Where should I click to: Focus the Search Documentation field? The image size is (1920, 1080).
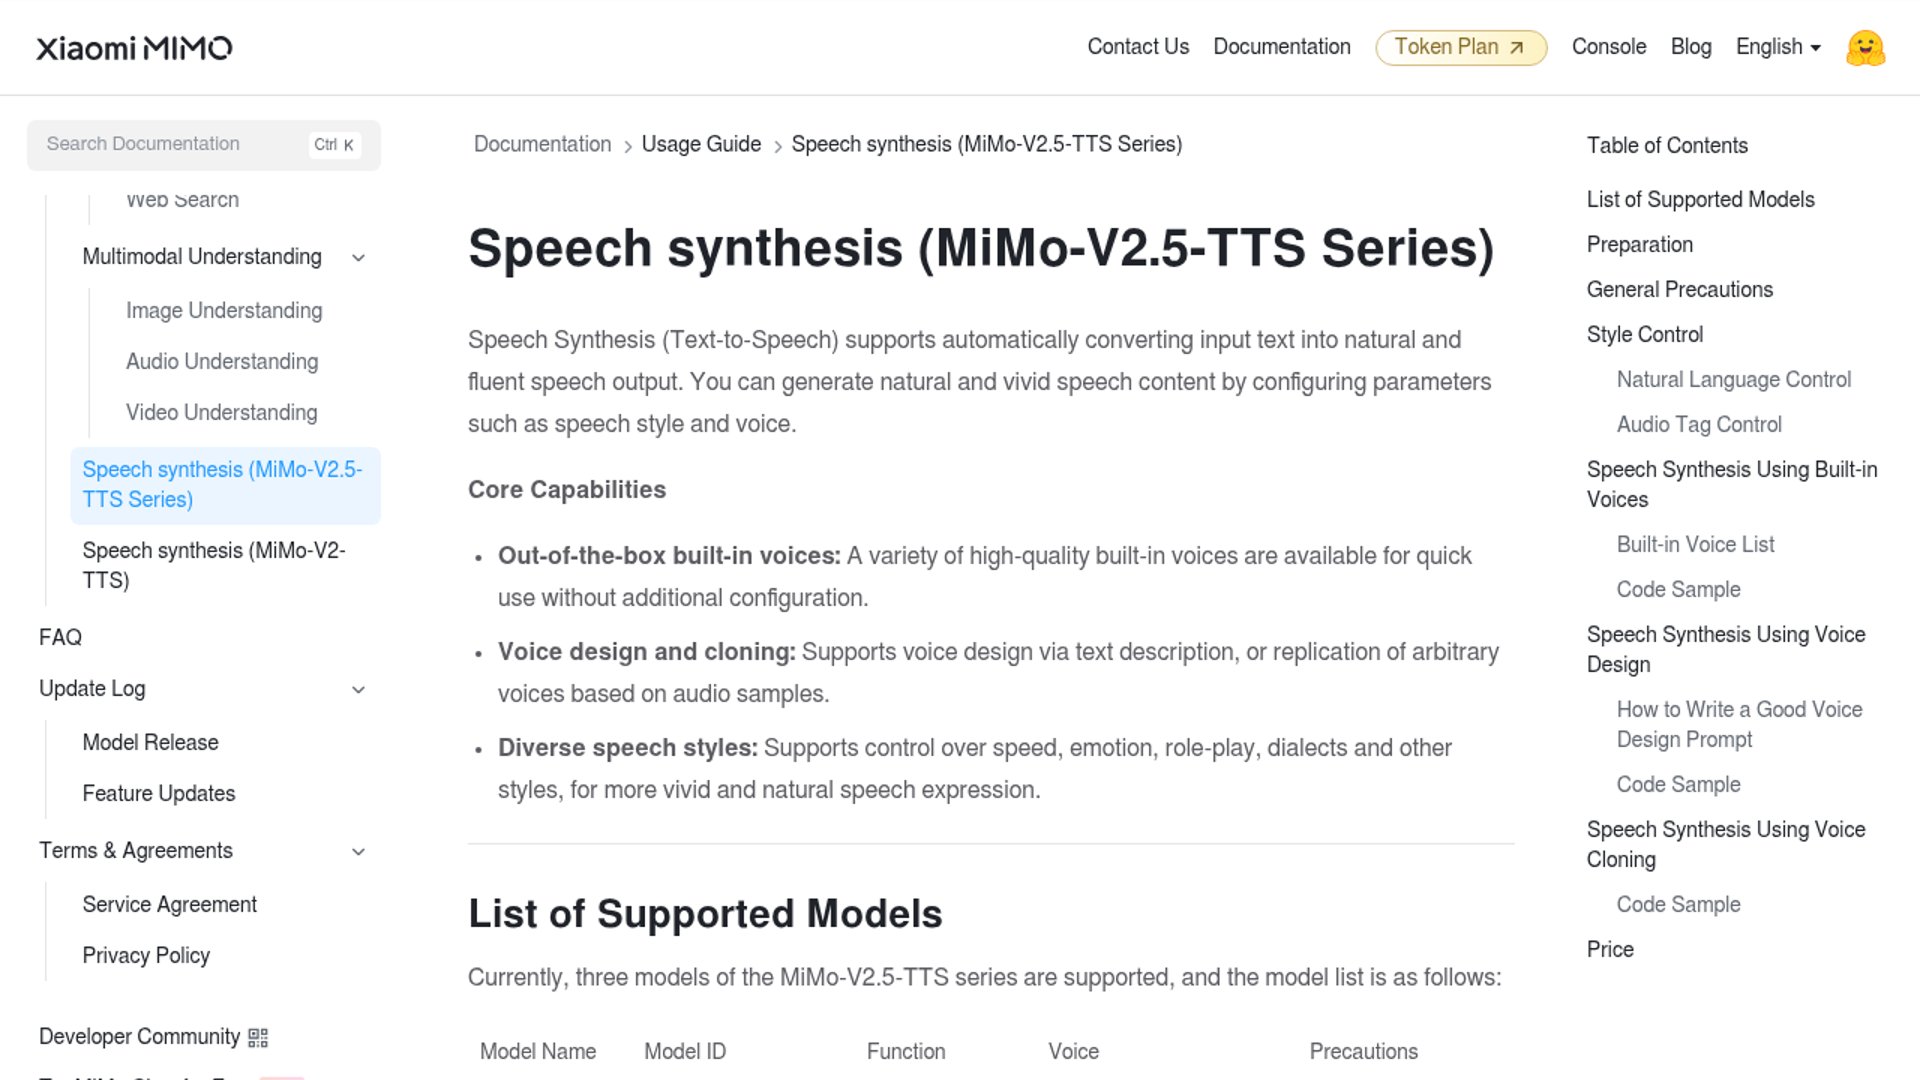pos(170,144)
